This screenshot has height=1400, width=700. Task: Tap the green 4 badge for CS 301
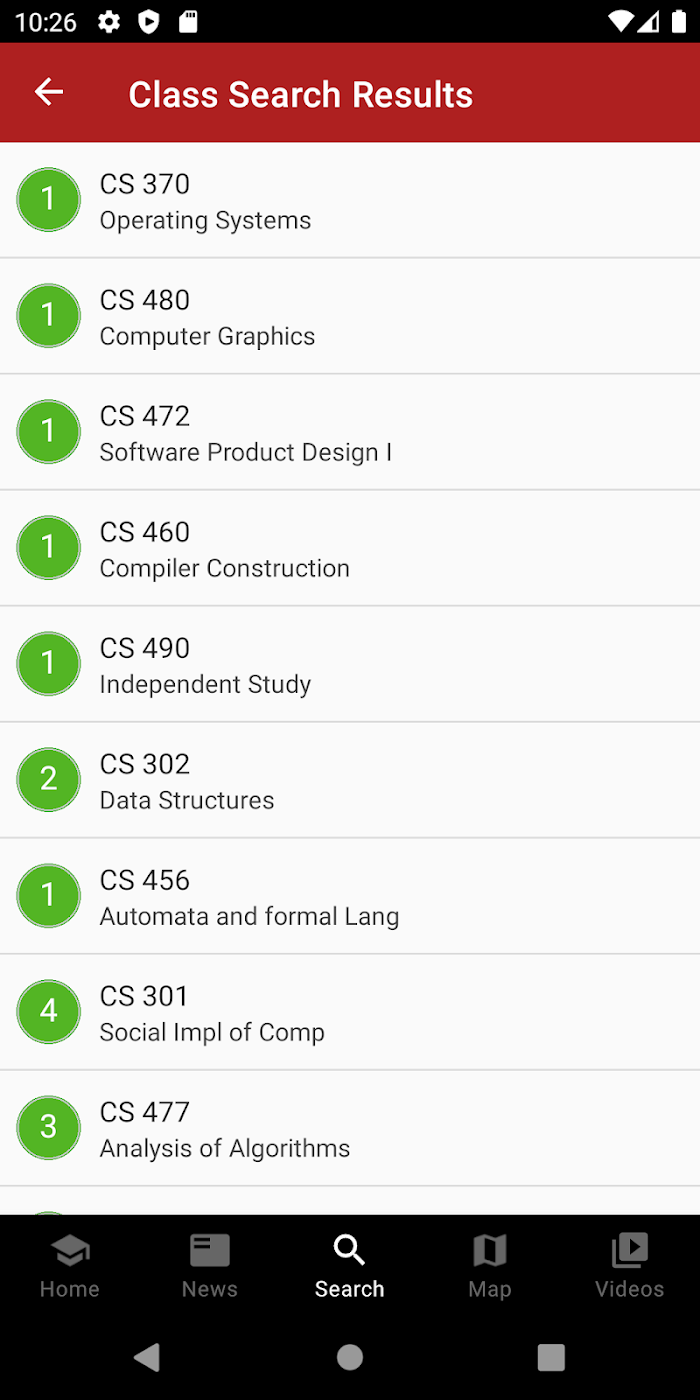48,1012
